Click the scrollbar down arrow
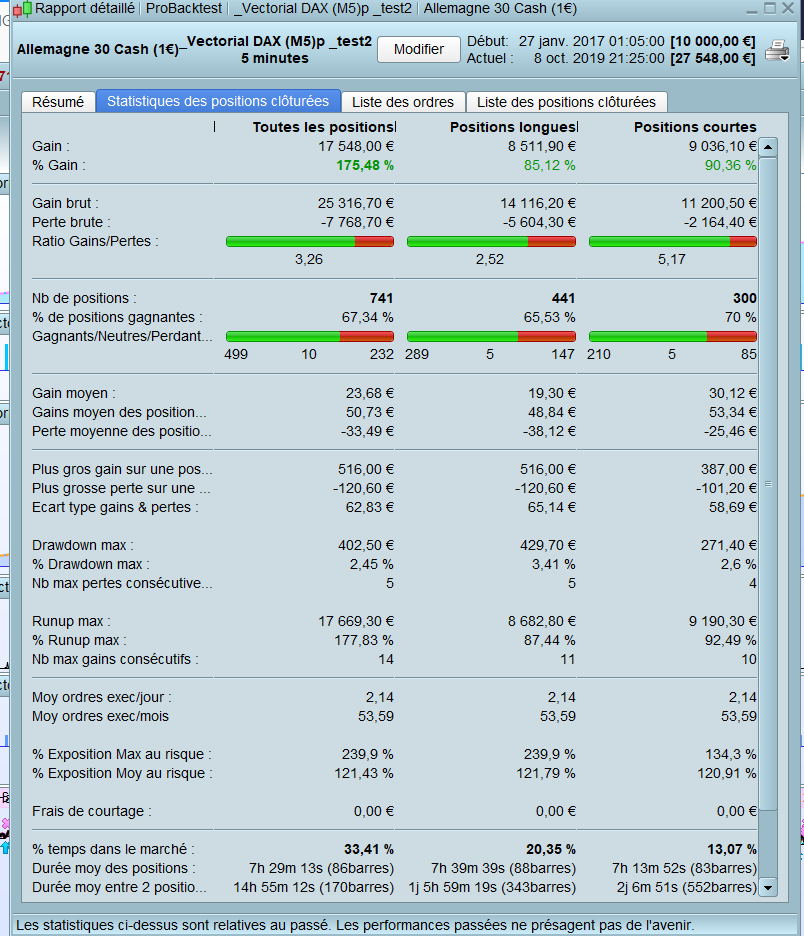 tap(768, 887)
